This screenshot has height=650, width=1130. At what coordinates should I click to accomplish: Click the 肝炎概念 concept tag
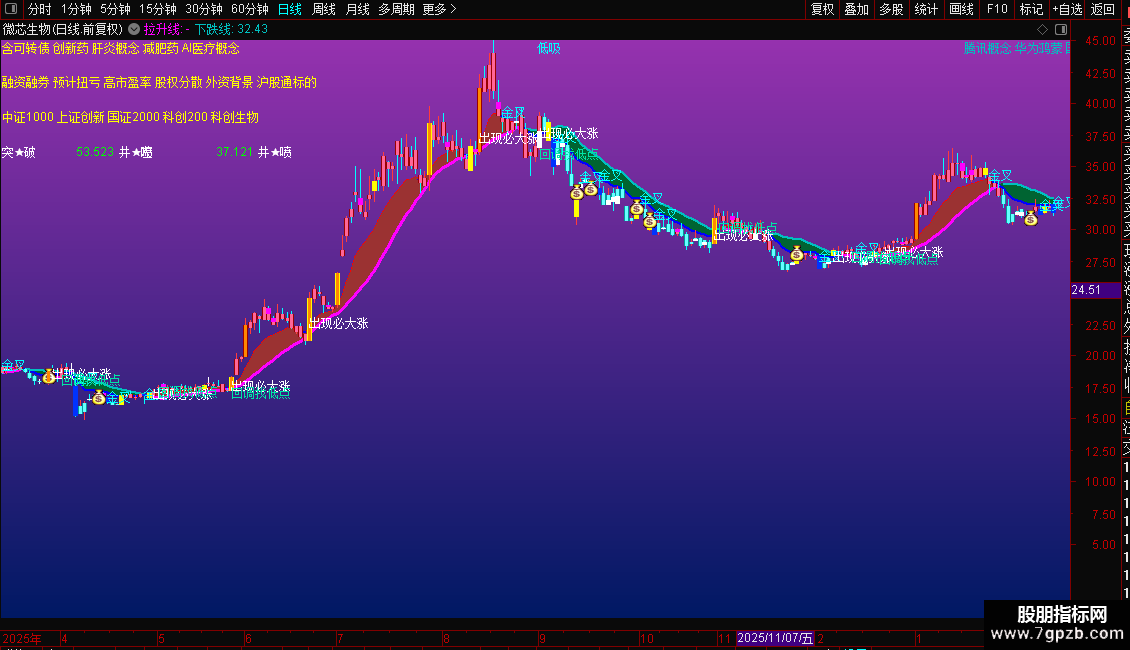[115, 48]
